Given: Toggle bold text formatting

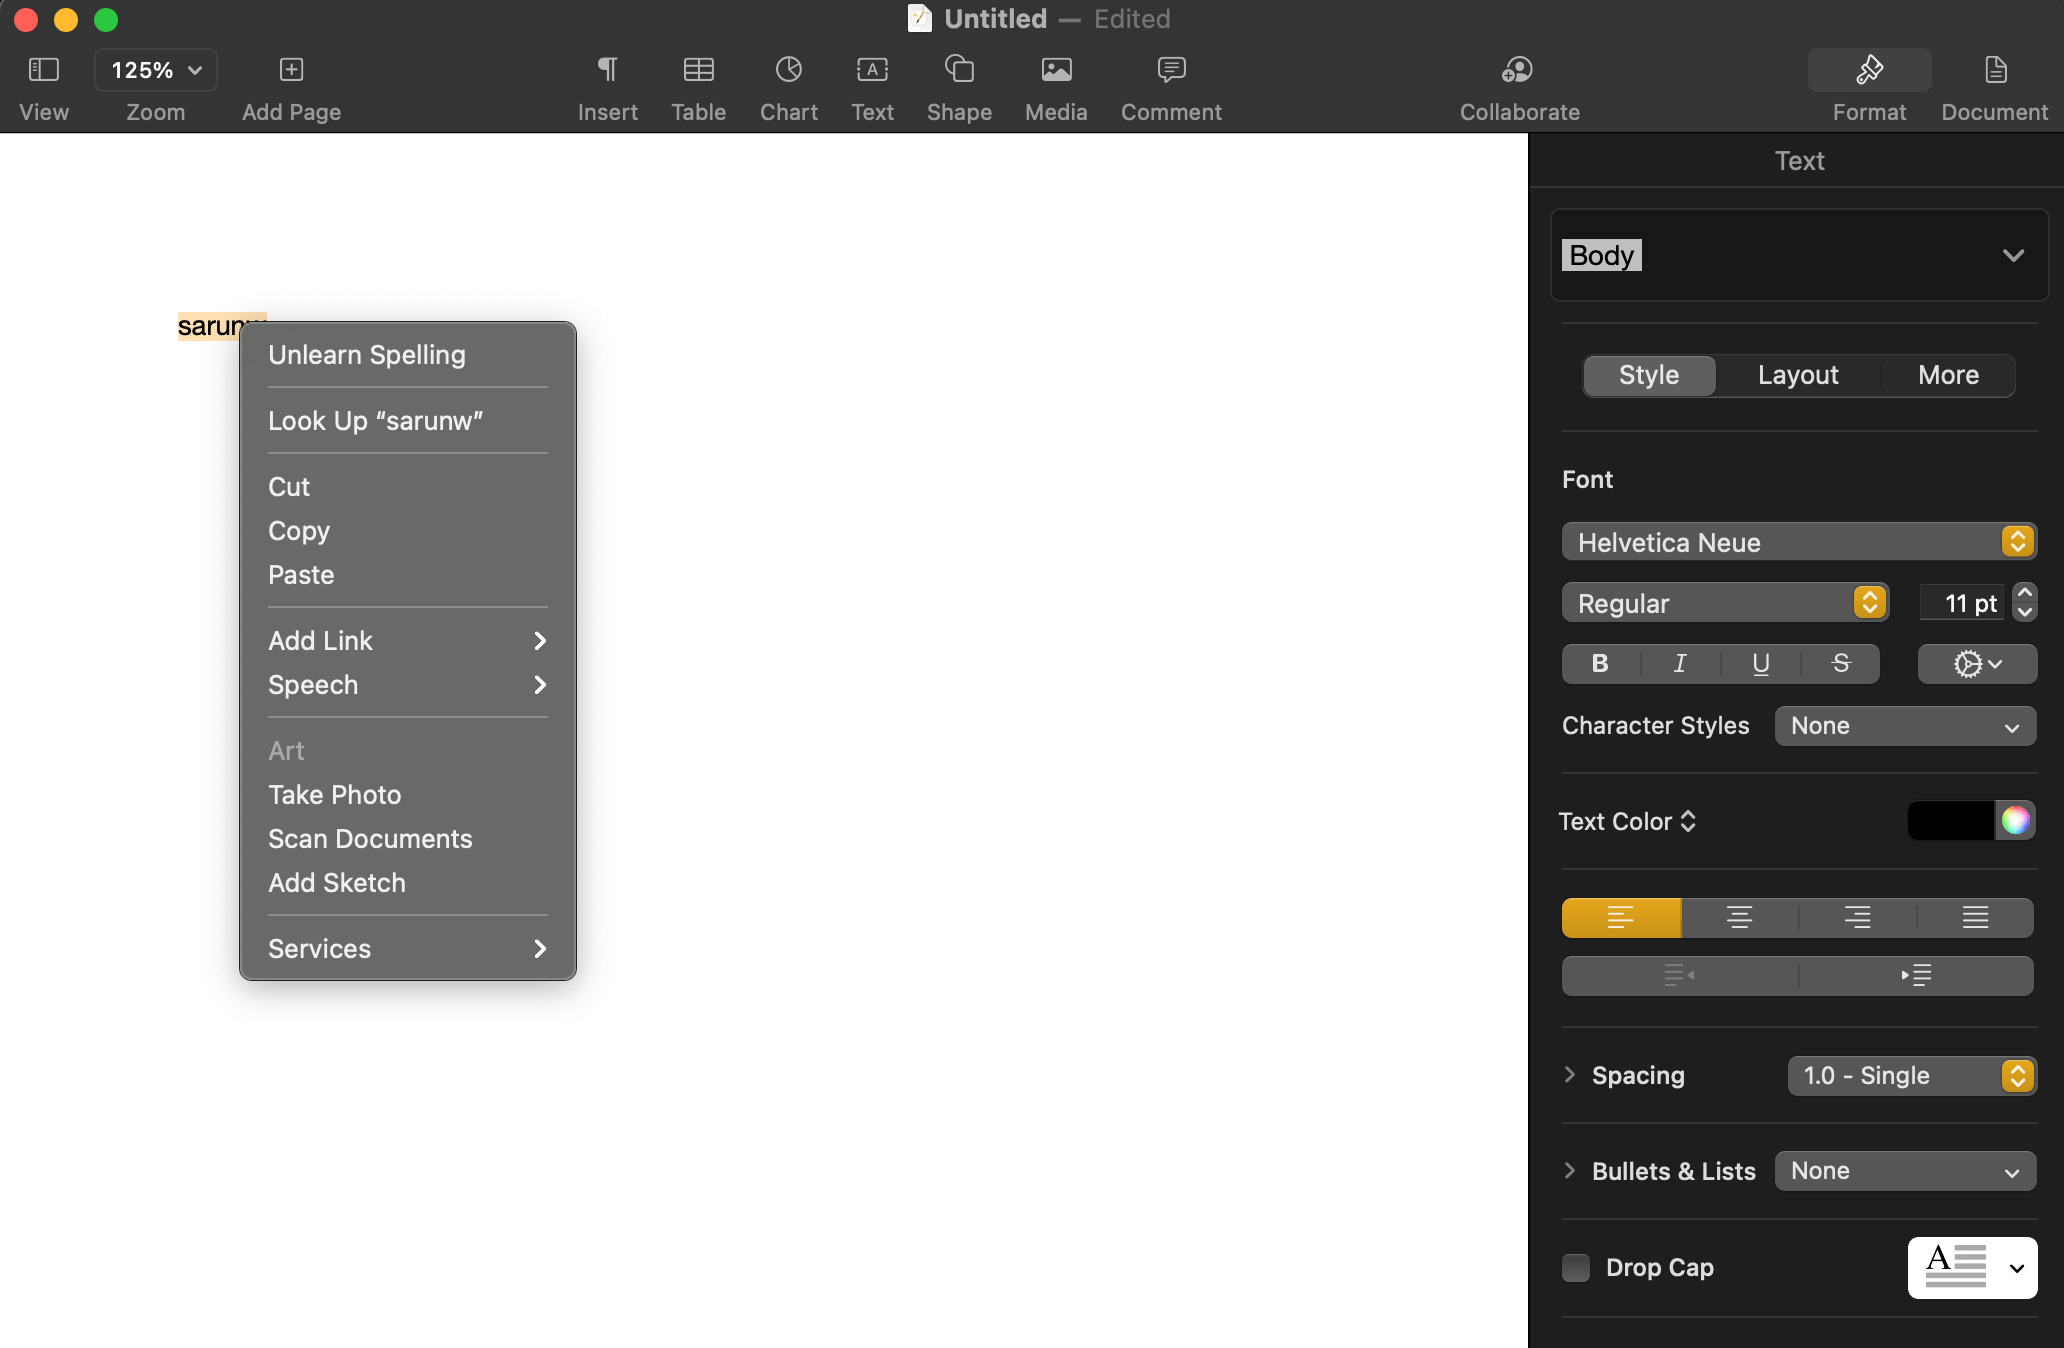Looking at the screenshot, I should point(1600,664).
